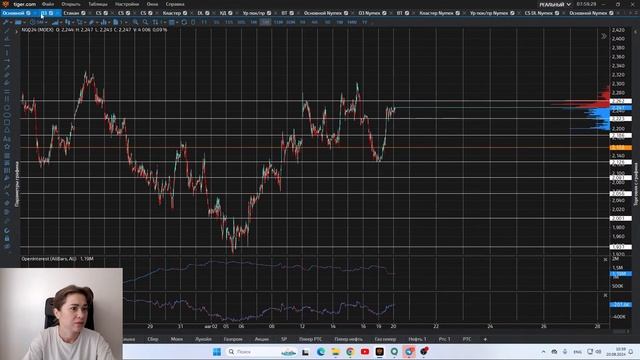The image size is (640, 360).
Task: Open the Справка menu
Action: point(175,4)
